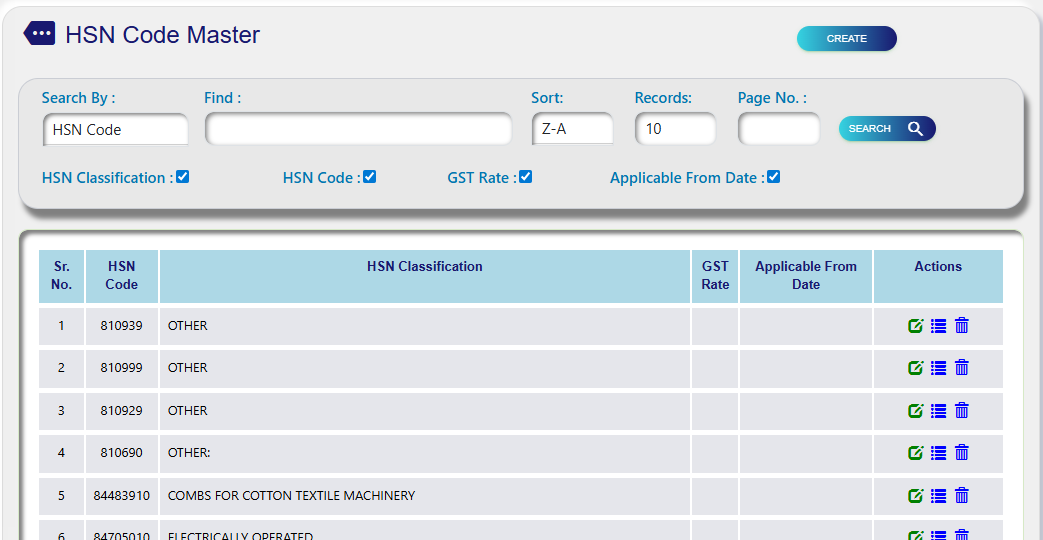
Task: Delete the COMBS FOR COTTON TEXTILE MACHINERY row
Action: pyautogui.click(x=962, y=495)
